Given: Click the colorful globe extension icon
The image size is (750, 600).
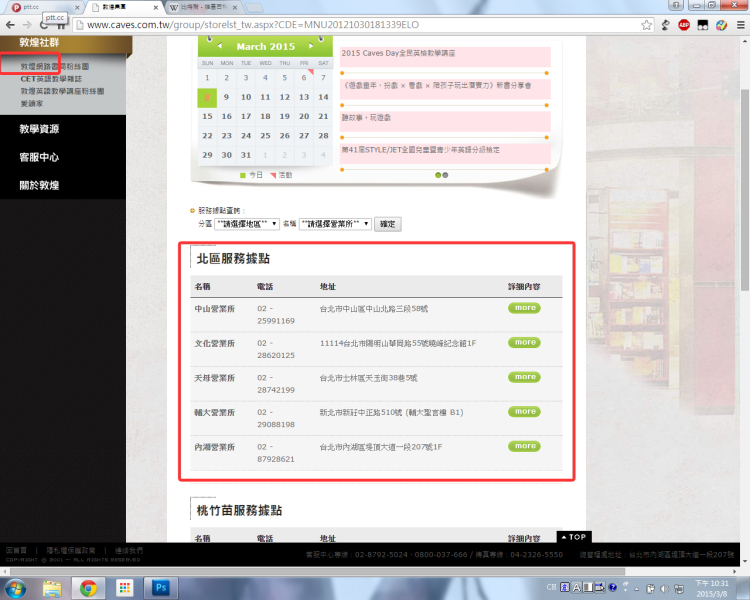Looking at the screenshot, I should tap(721, 25).
